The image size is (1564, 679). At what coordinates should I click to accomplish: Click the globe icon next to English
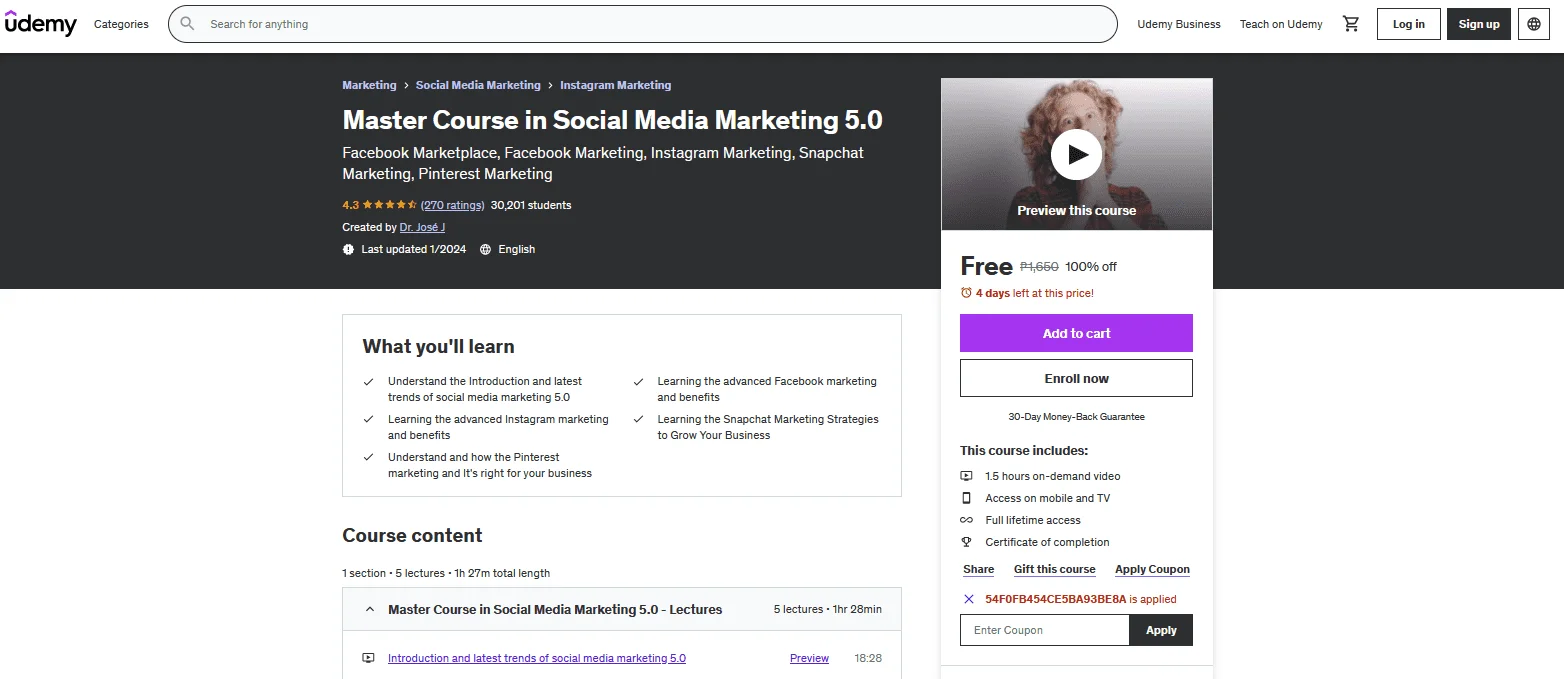[485, 249]
